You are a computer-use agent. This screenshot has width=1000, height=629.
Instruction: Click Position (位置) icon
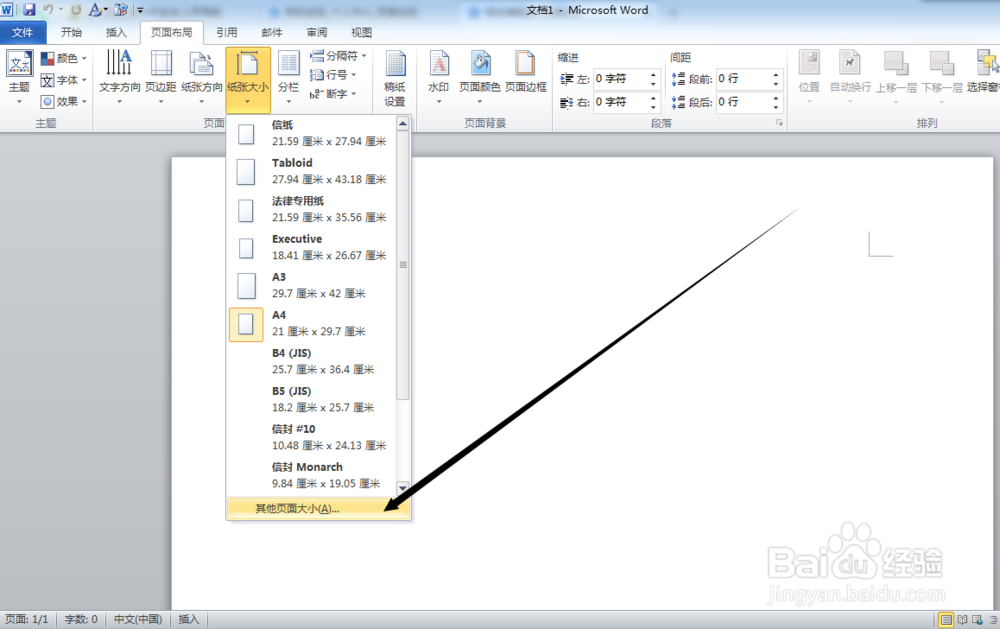pyautogui.click(x=809, y=63)
